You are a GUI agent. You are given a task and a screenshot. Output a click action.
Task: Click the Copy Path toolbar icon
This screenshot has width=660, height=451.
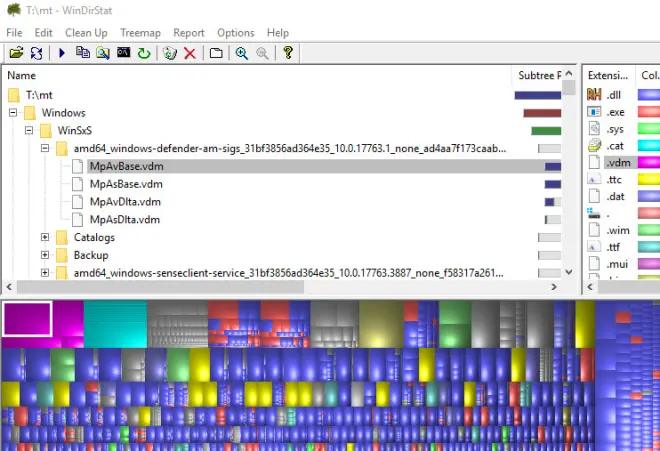[82, 53]
